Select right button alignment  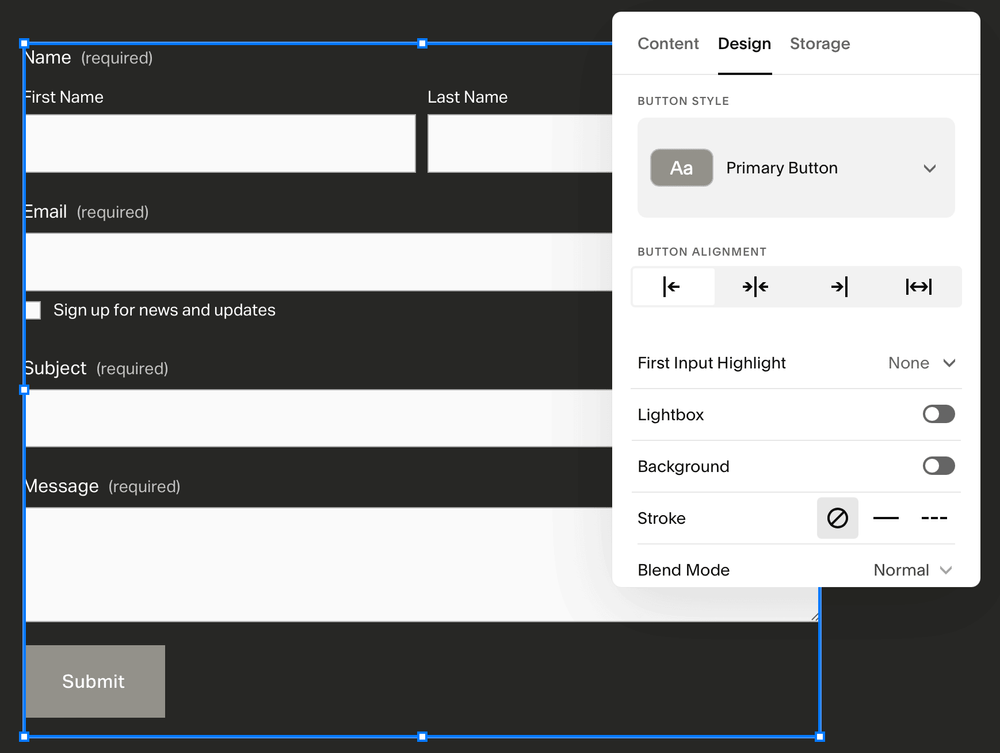837,287
